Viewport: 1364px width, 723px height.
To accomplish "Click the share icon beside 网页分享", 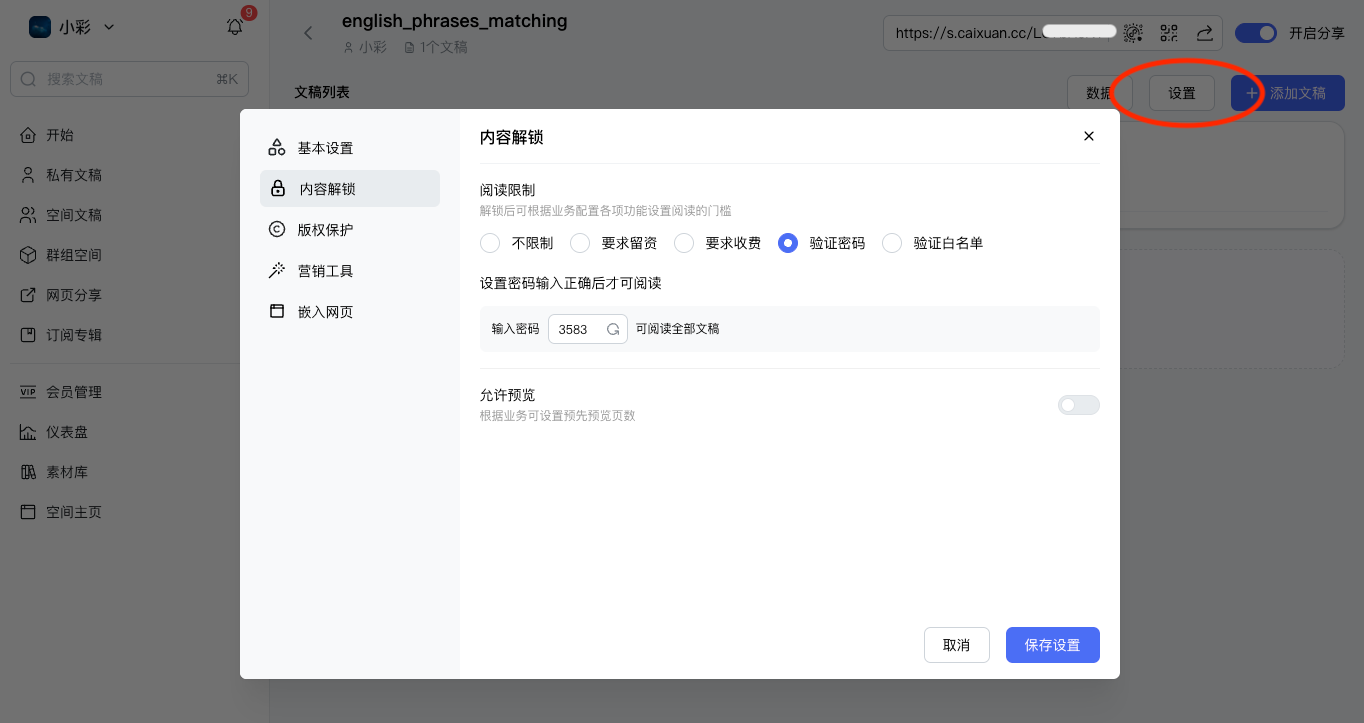I will coord(28,295).
